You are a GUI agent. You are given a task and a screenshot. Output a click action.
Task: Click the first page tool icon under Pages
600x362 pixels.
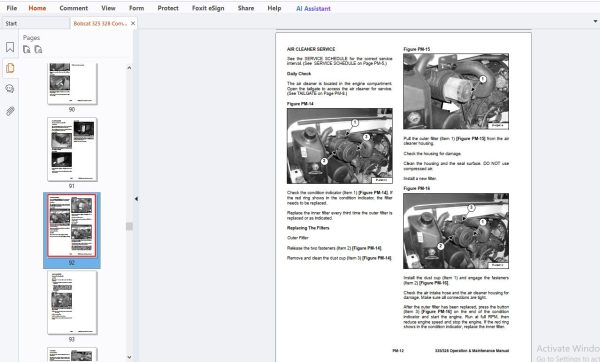click(27, 49)
